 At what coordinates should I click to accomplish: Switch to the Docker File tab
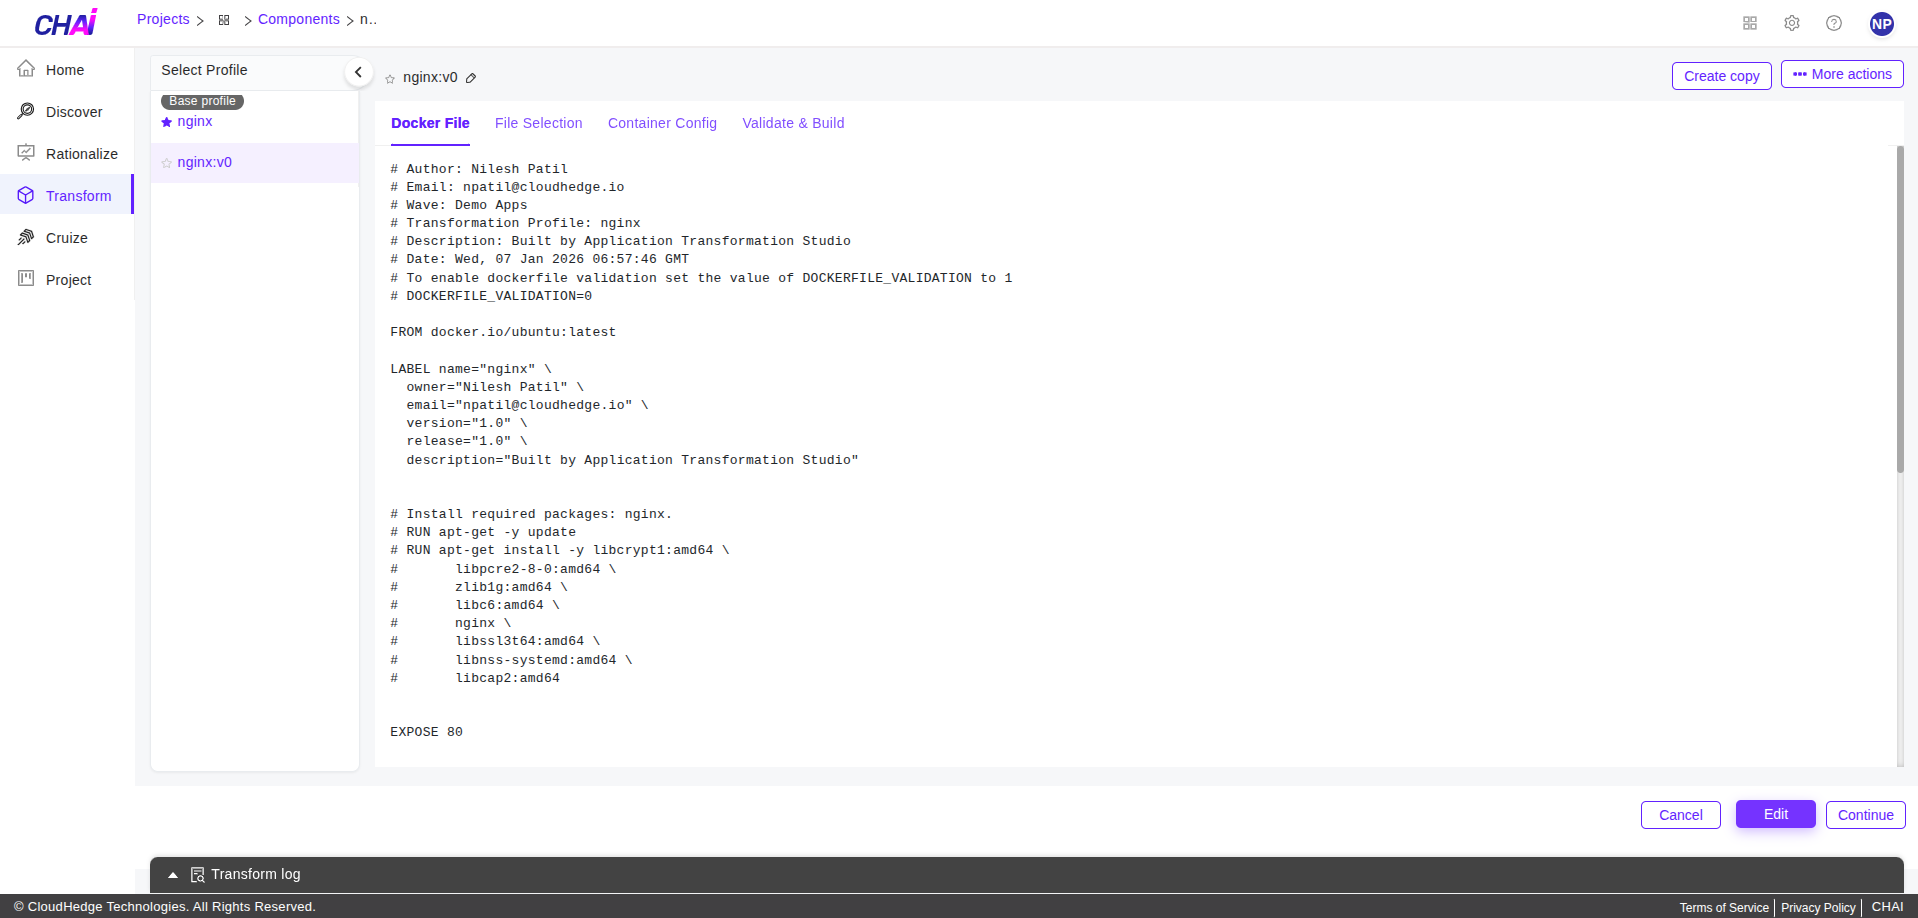[x=430, y=123]
